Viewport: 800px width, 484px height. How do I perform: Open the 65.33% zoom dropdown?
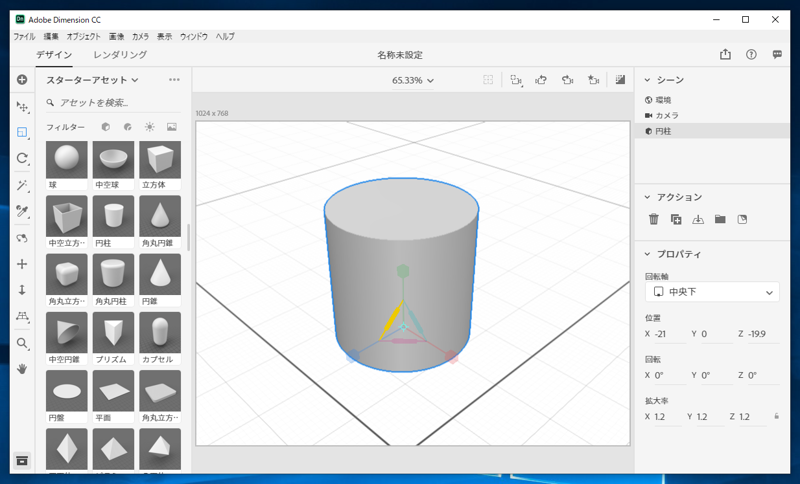click(x=413, y=81)
